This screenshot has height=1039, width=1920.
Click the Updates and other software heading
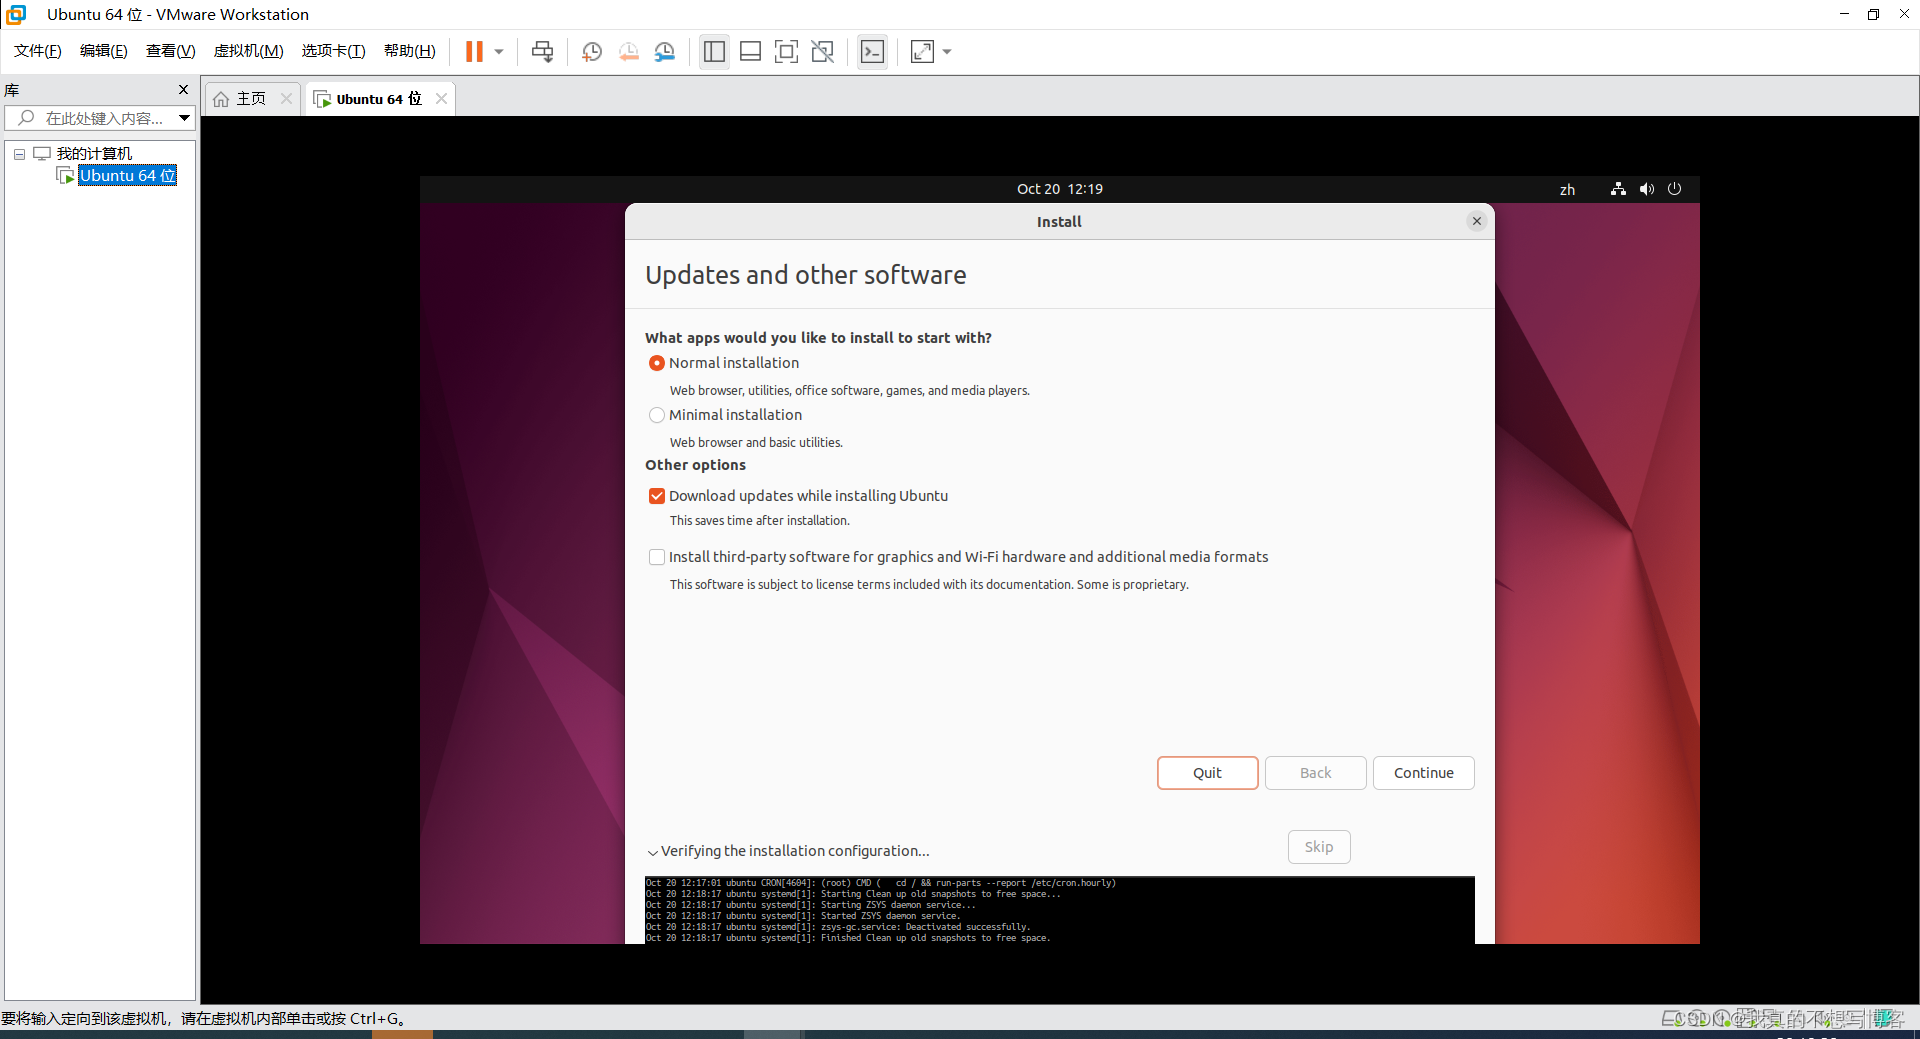tap(805, 275)
